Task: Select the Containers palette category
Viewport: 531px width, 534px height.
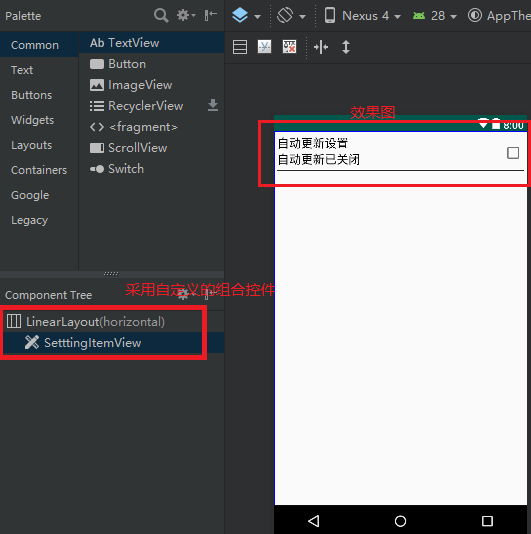Action: pyautogui.click(x=39, y=170)
